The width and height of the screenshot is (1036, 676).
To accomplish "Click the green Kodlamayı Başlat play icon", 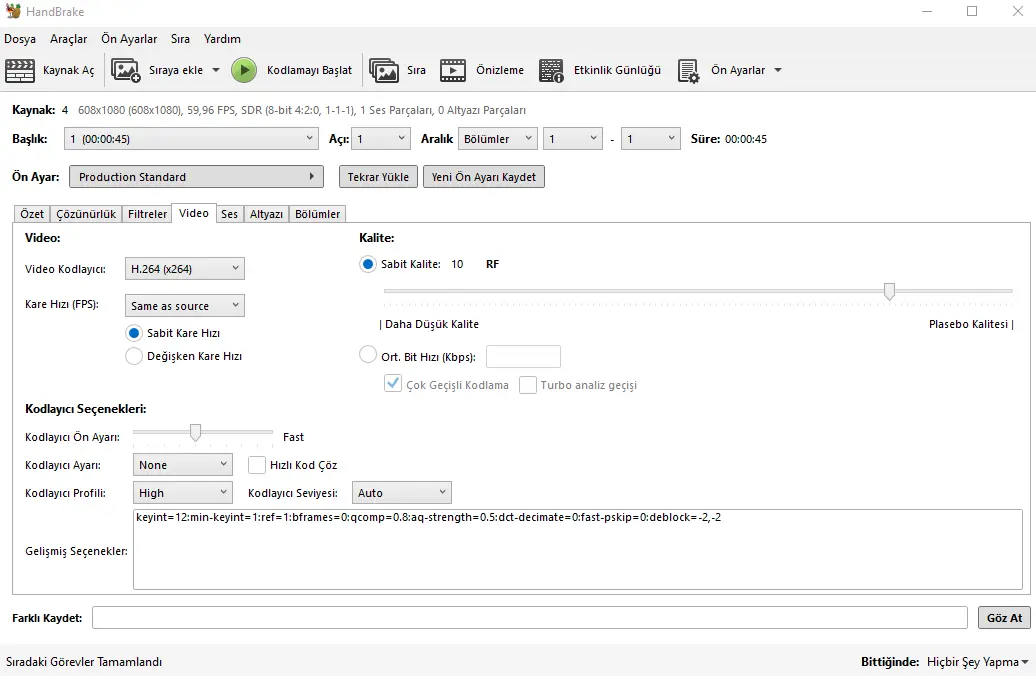I will 244,70.
